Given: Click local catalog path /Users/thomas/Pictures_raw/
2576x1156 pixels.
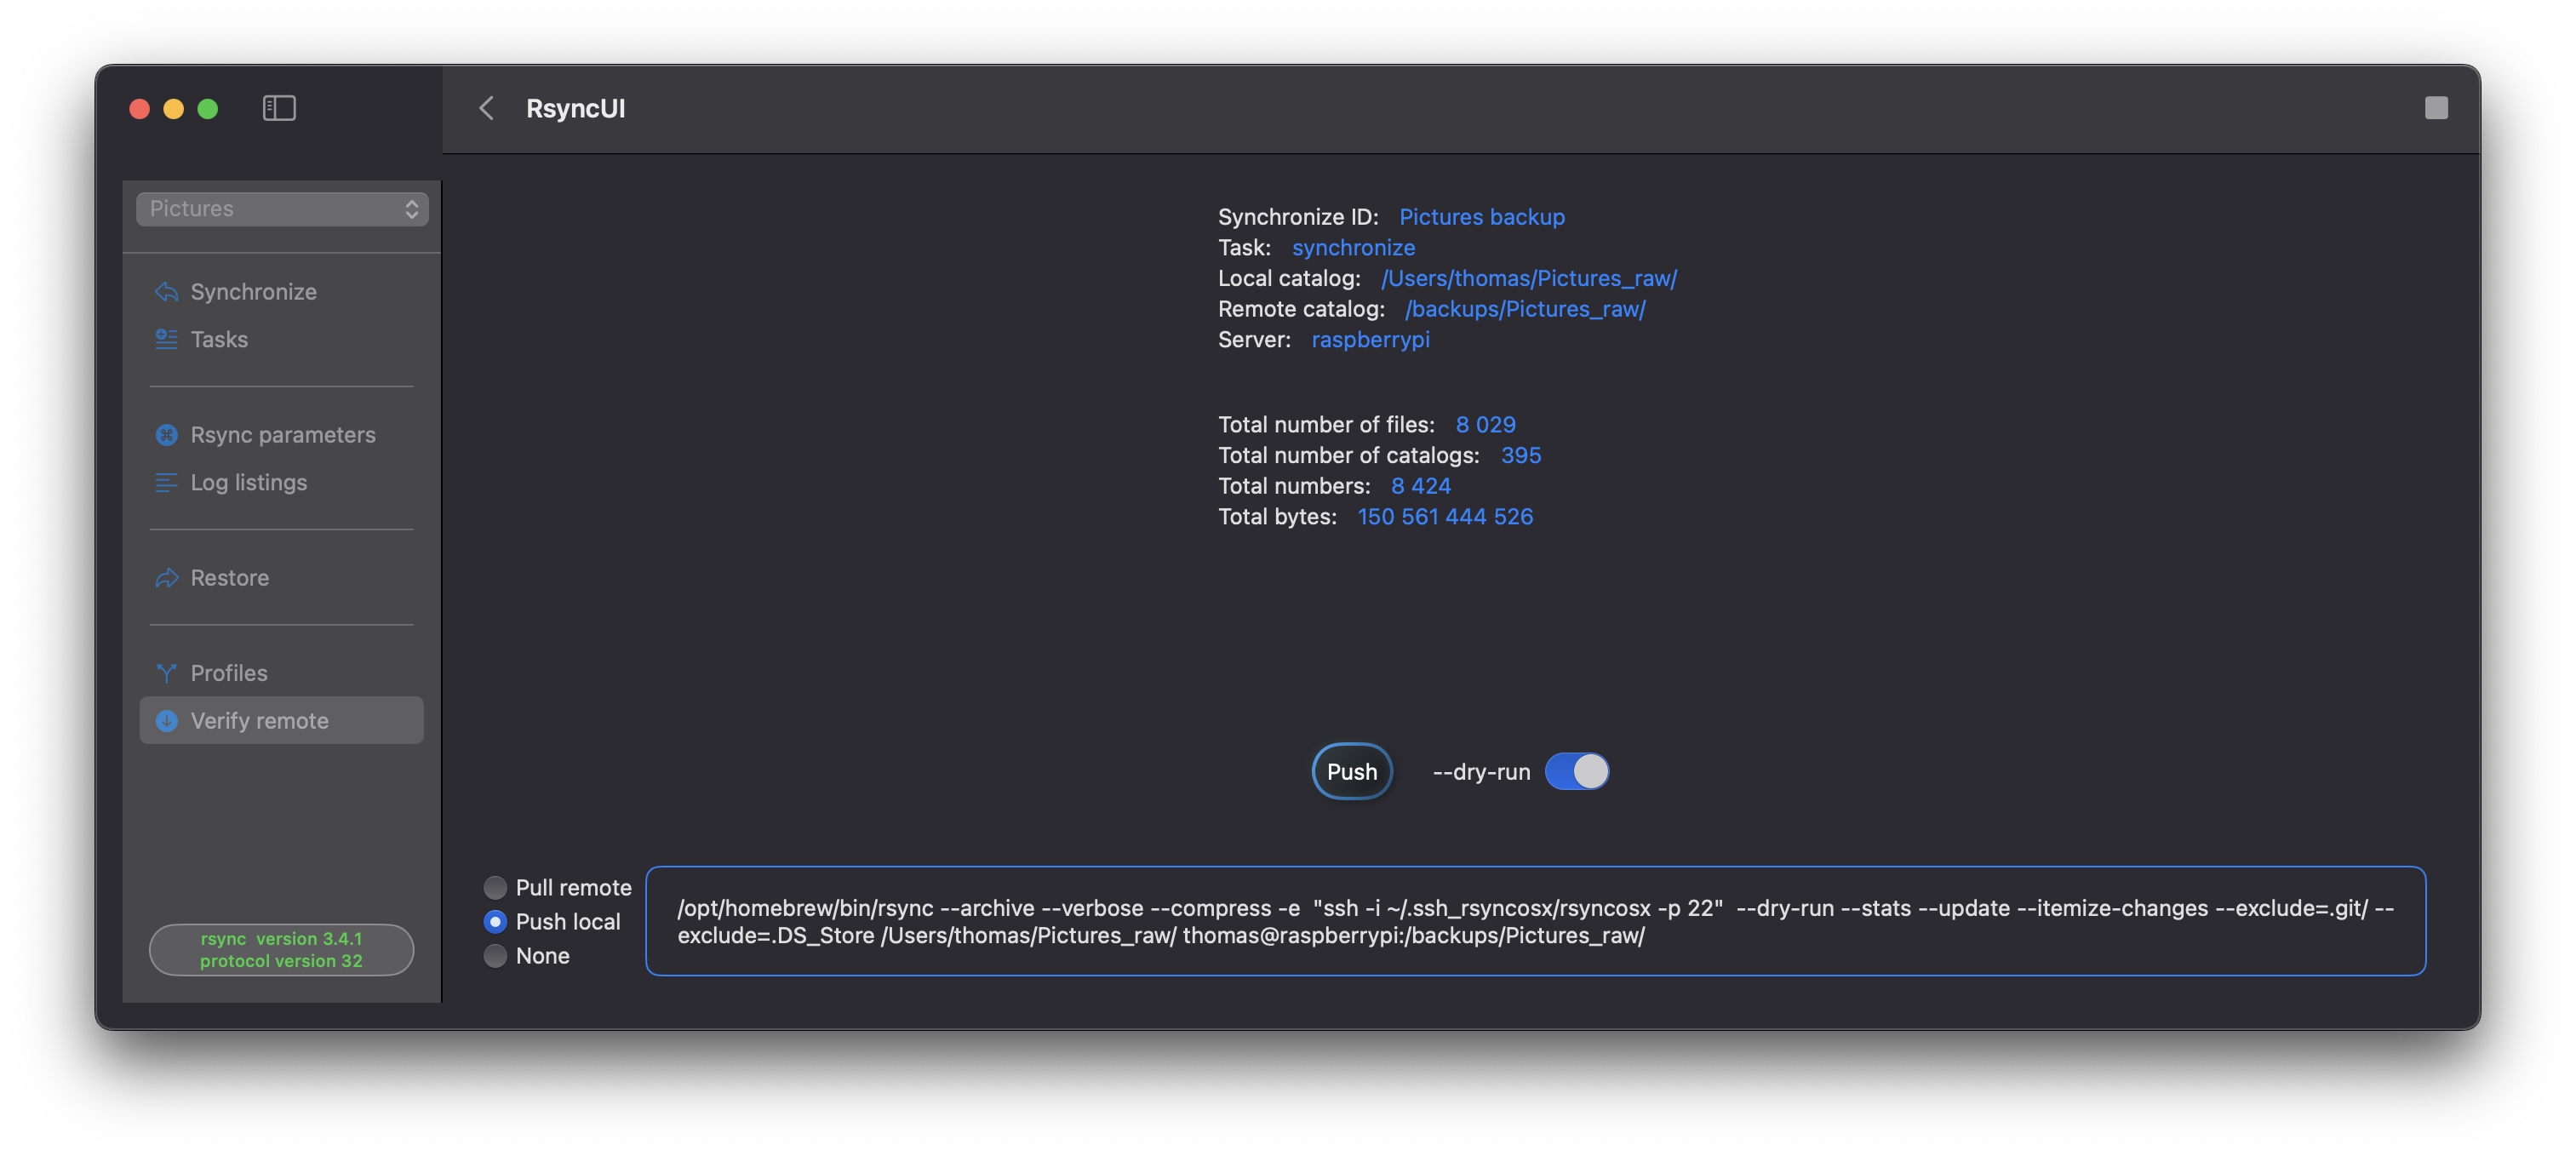Looking at the screenshot, I should (x=1529, y=278).
